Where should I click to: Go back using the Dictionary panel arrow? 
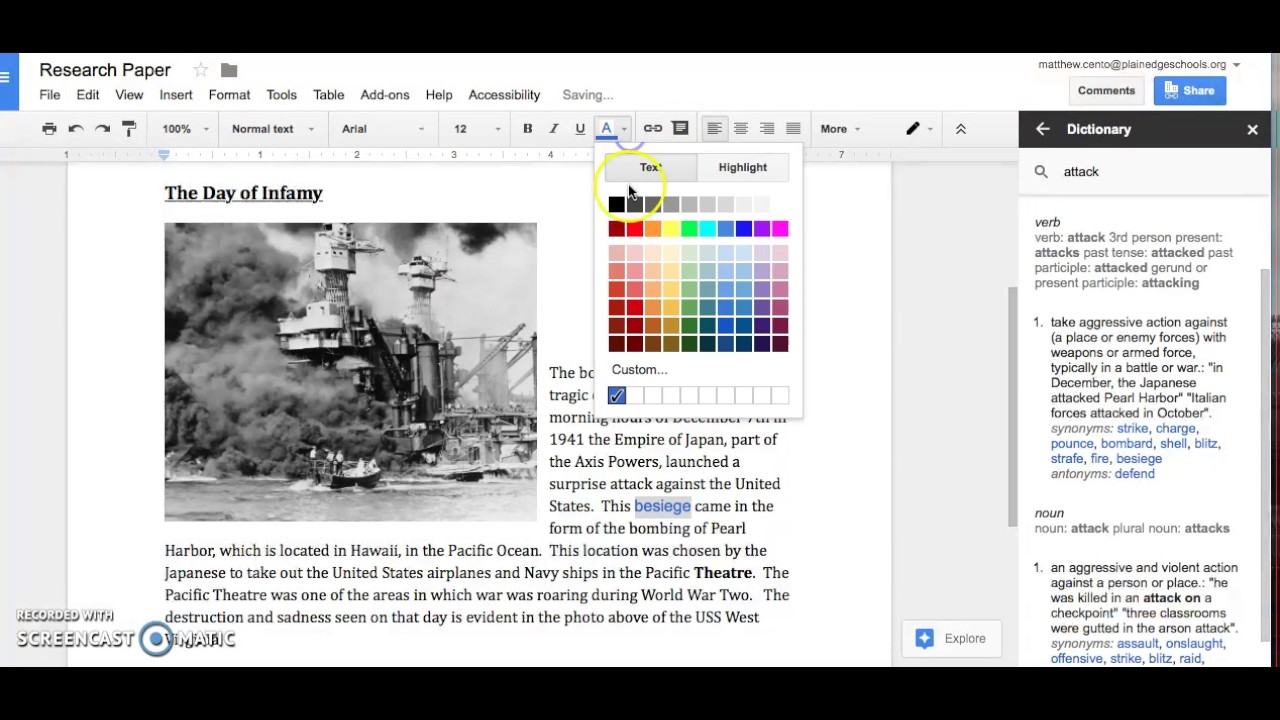[x=1043, y=129]
